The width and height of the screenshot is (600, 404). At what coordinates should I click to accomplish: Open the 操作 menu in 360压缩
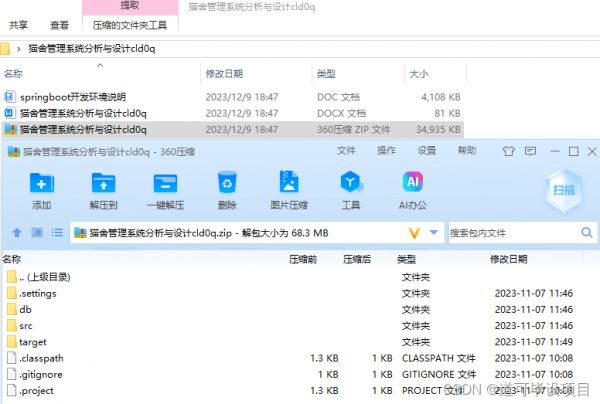386,151
